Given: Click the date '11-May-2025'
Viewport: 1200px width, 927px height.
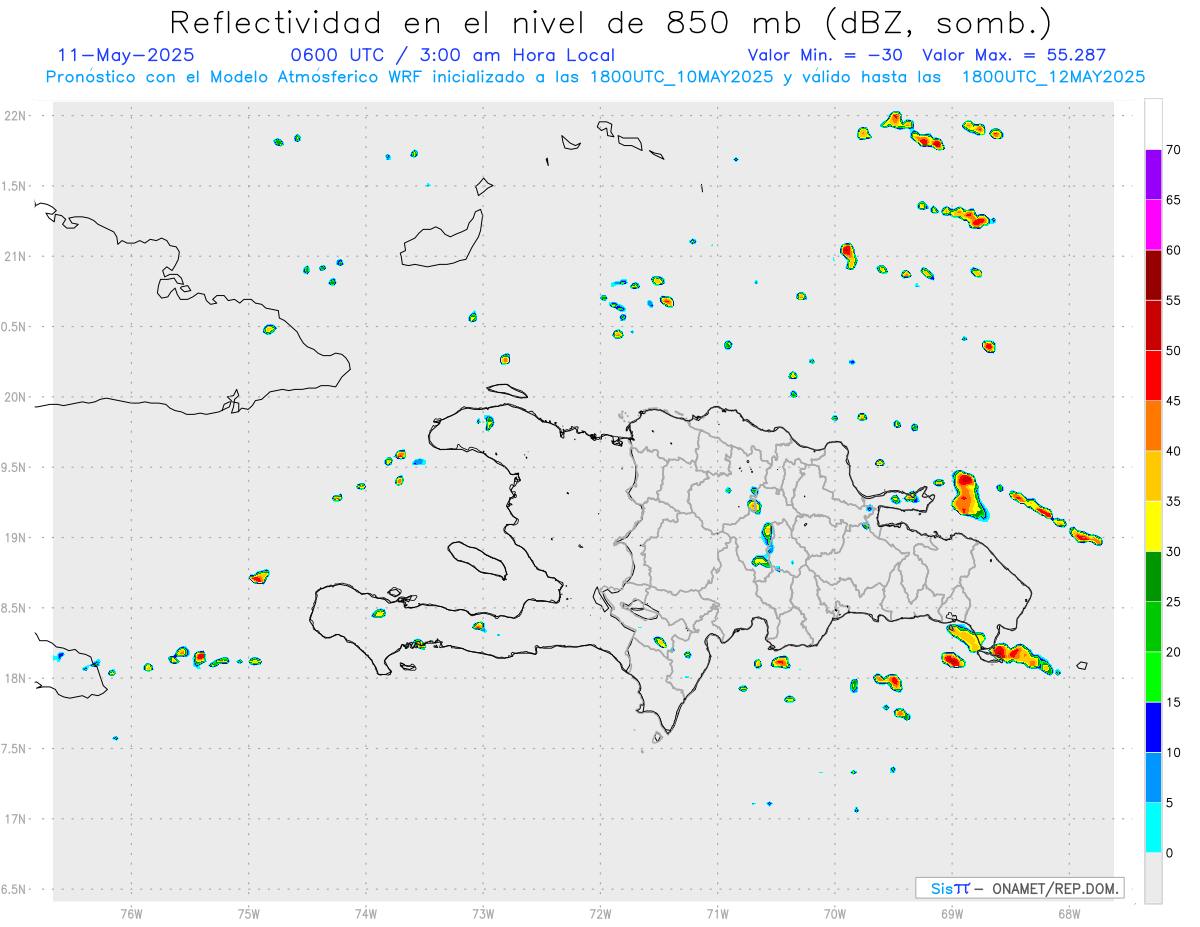Looking at the screenshot, I should 126,55.
